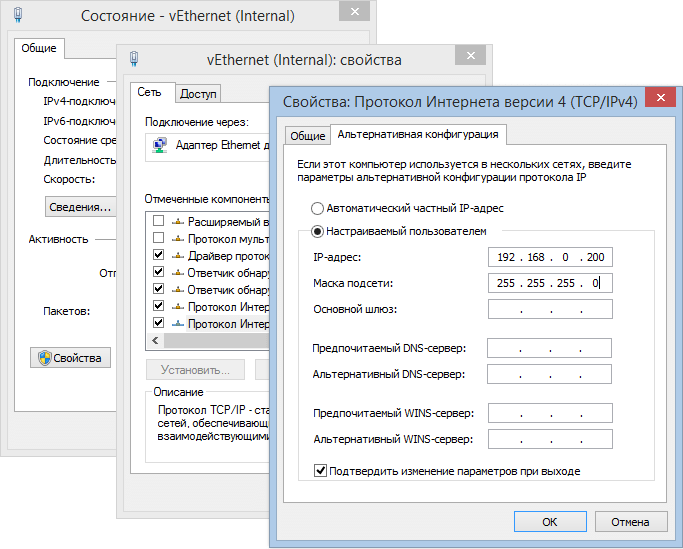Click the left scroll arrow in the components list
683x549 pixels.
tap(155, 341)
